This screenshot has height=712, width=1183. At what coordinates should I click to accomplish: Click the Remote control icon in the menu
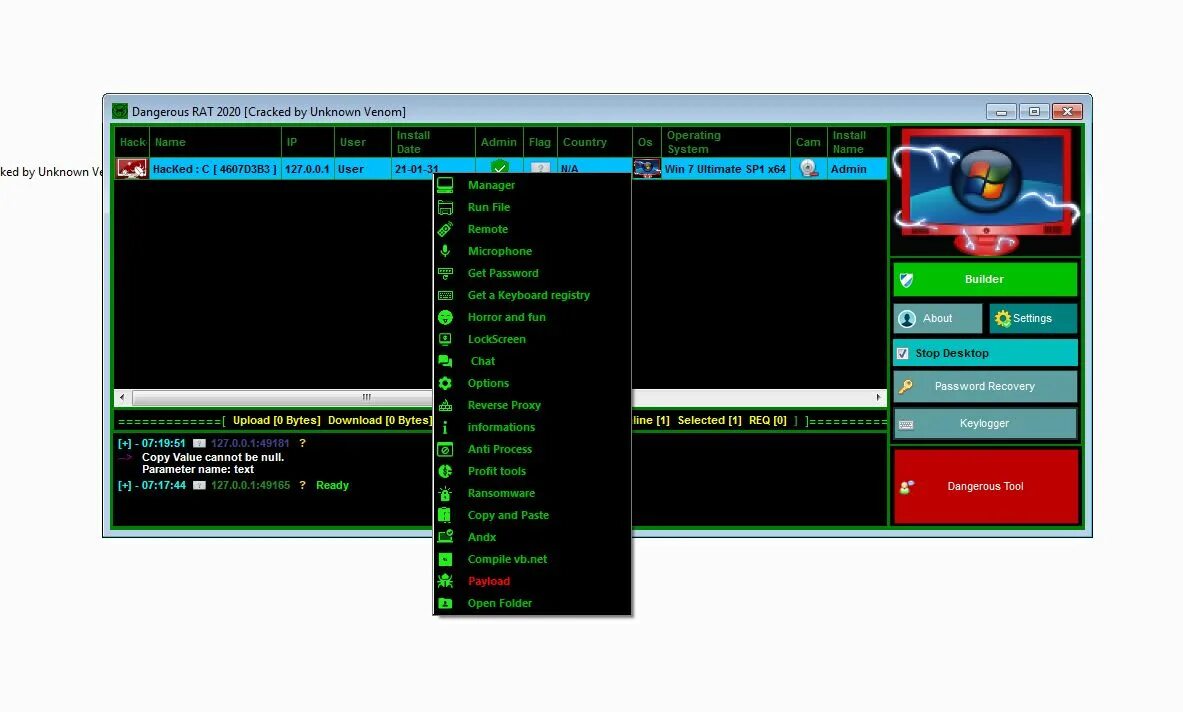(x=445, y=229)
